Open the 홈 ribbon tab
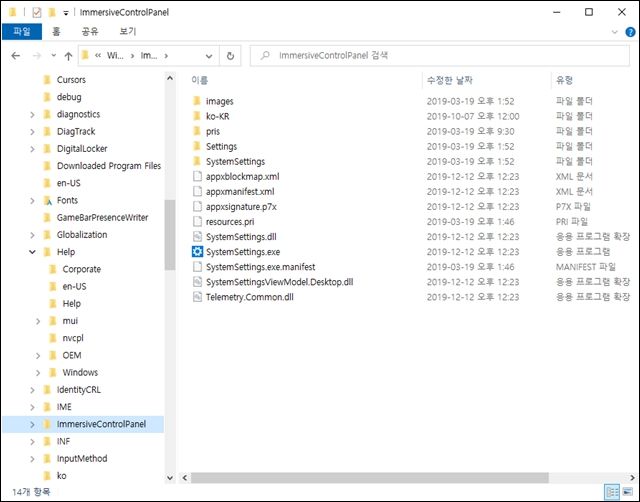 coord(56,31)
